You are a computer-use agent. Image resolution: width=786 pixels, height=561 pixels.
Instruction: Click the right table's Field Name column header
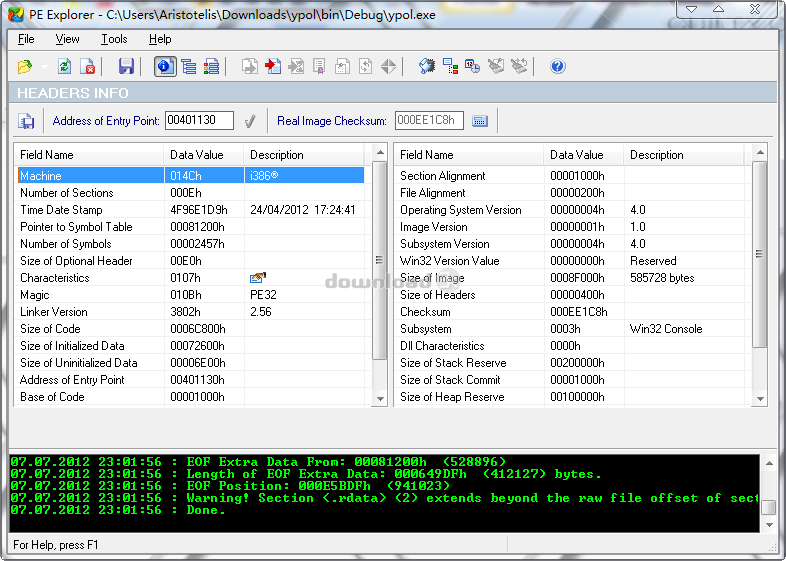pos(469,155)
